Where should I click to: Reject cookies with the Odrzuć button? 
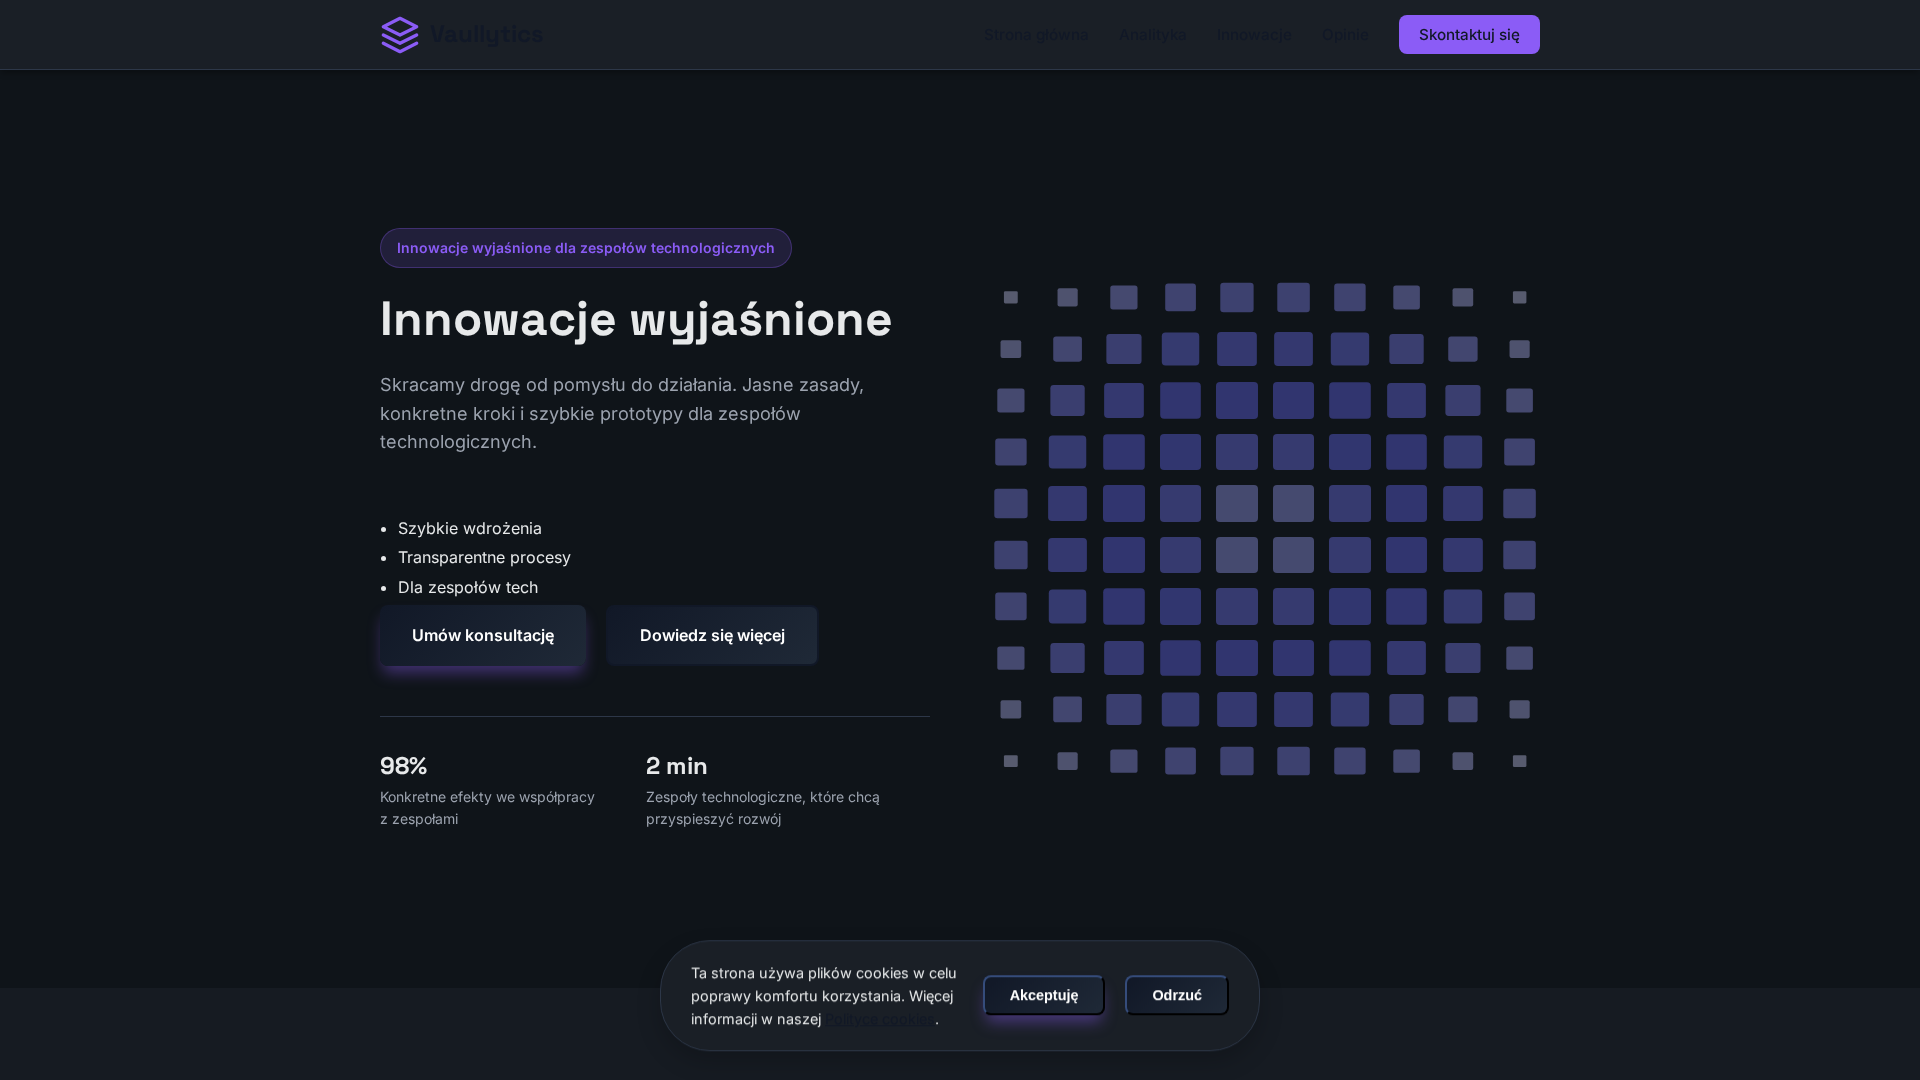[1177, 995]
